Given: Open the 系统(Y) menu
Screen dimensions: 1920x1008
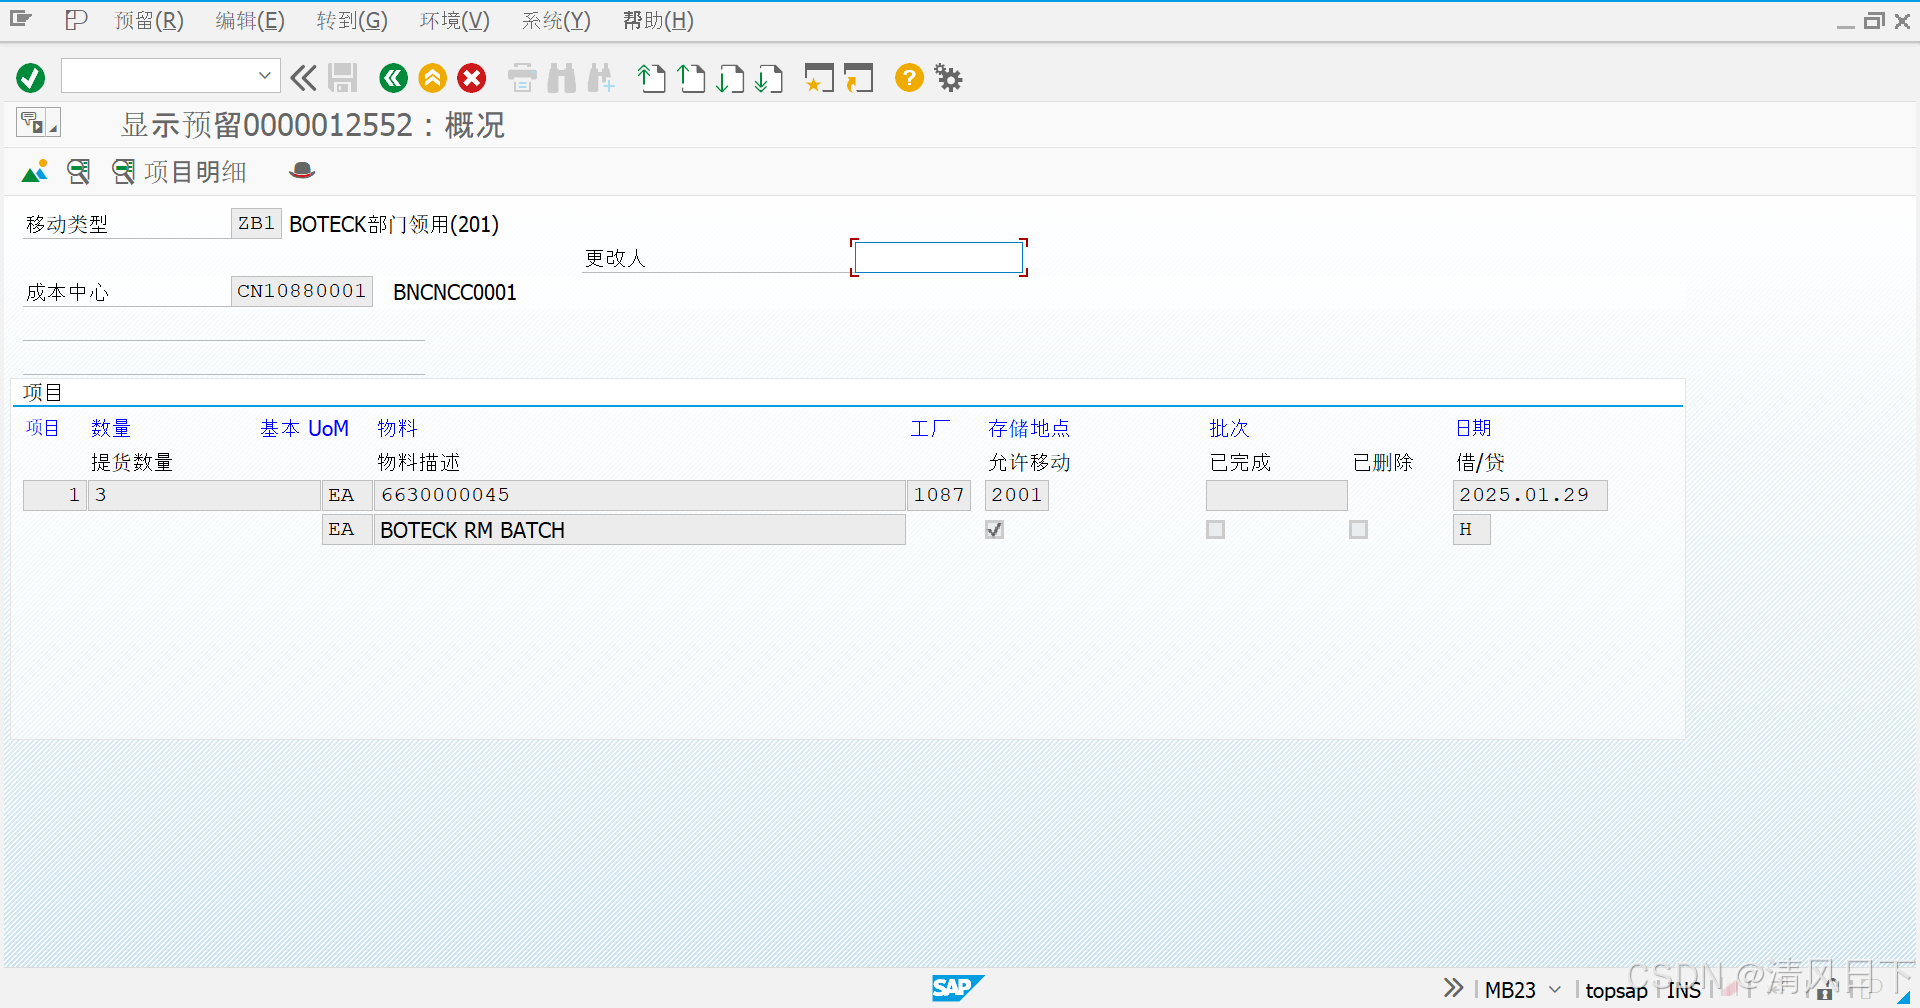Looking at the screenshot, I should 556,20.
